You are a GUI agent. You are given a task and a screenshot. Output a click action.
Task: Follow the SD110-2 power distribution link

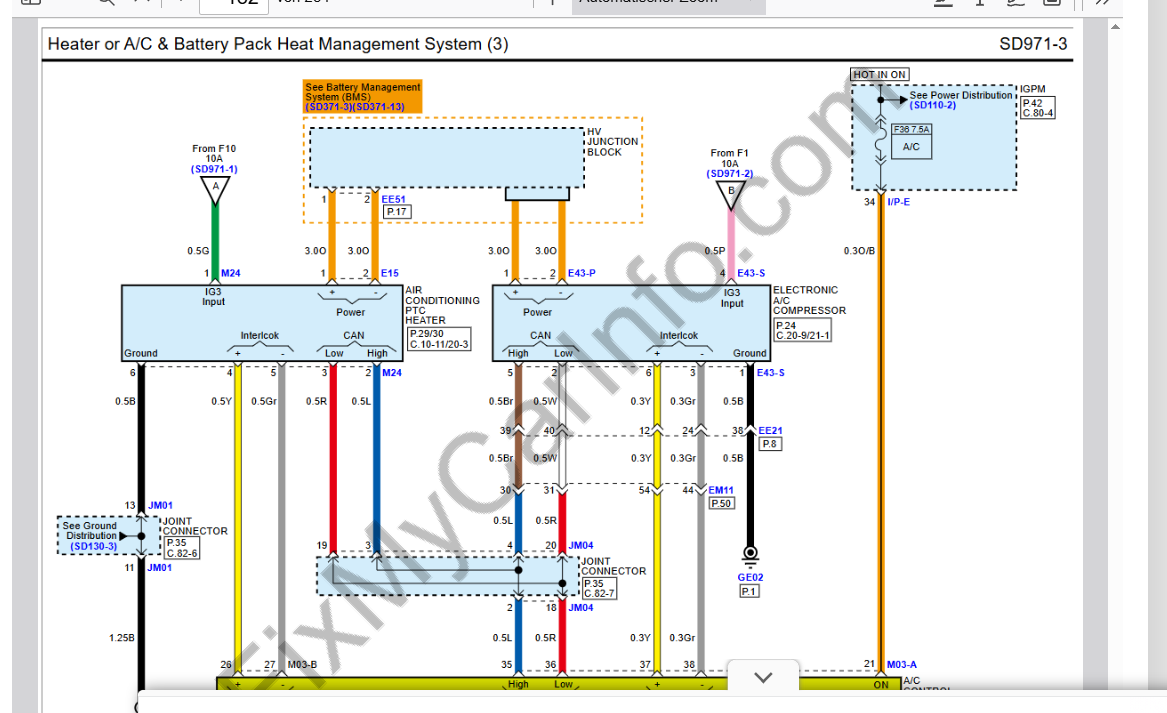pos(932,105)
